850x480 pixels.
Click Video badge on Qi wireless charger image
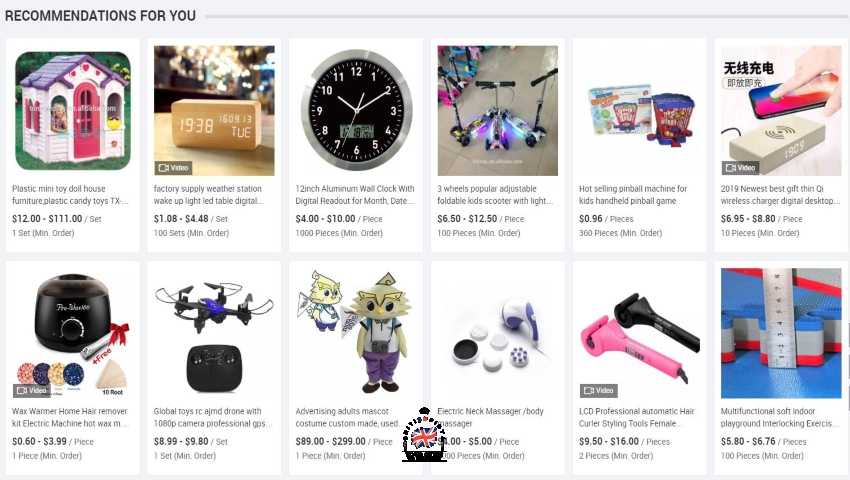pos(740,168)
